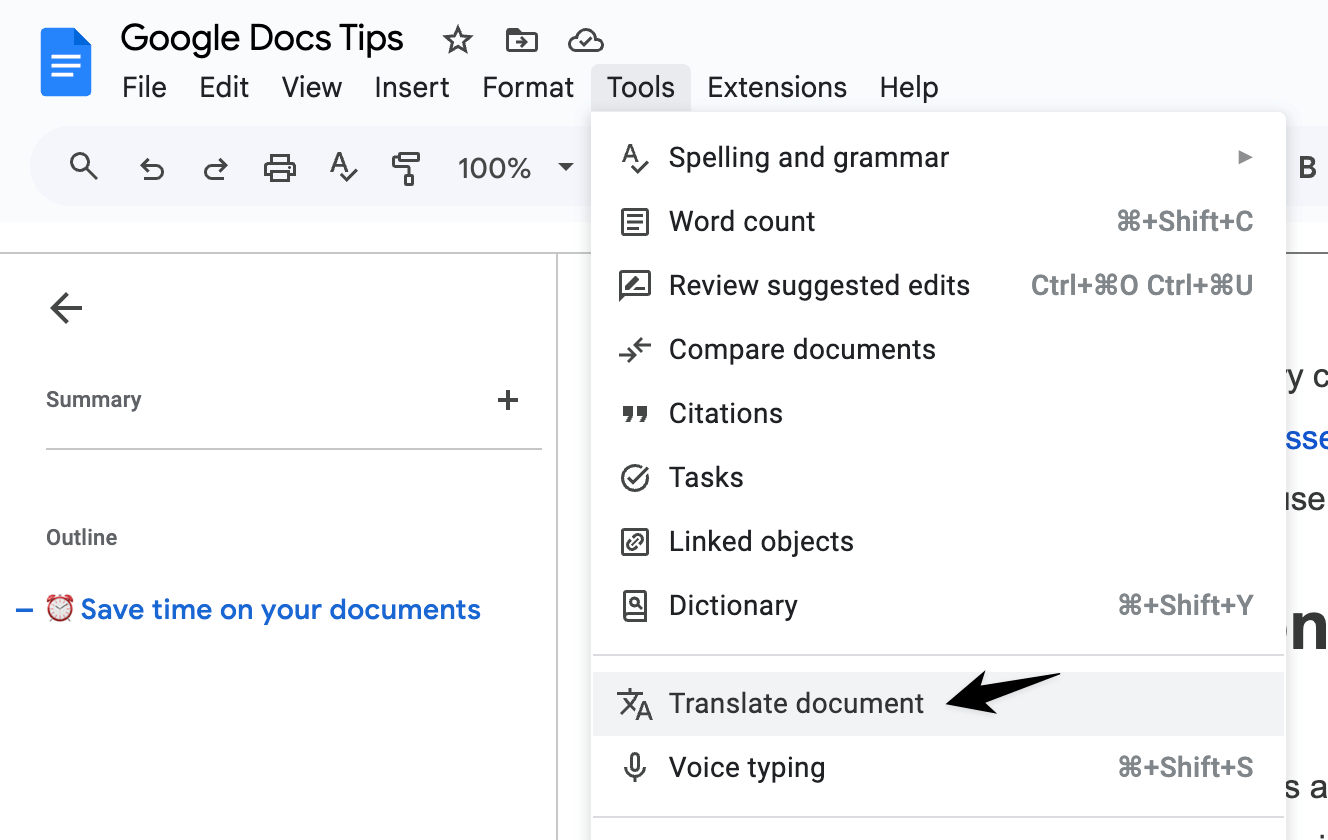Image resolution: width=1328 pixels, height=840 pixels.
Task: Open the 100% zoom dropdown
Action: [515, 168]
